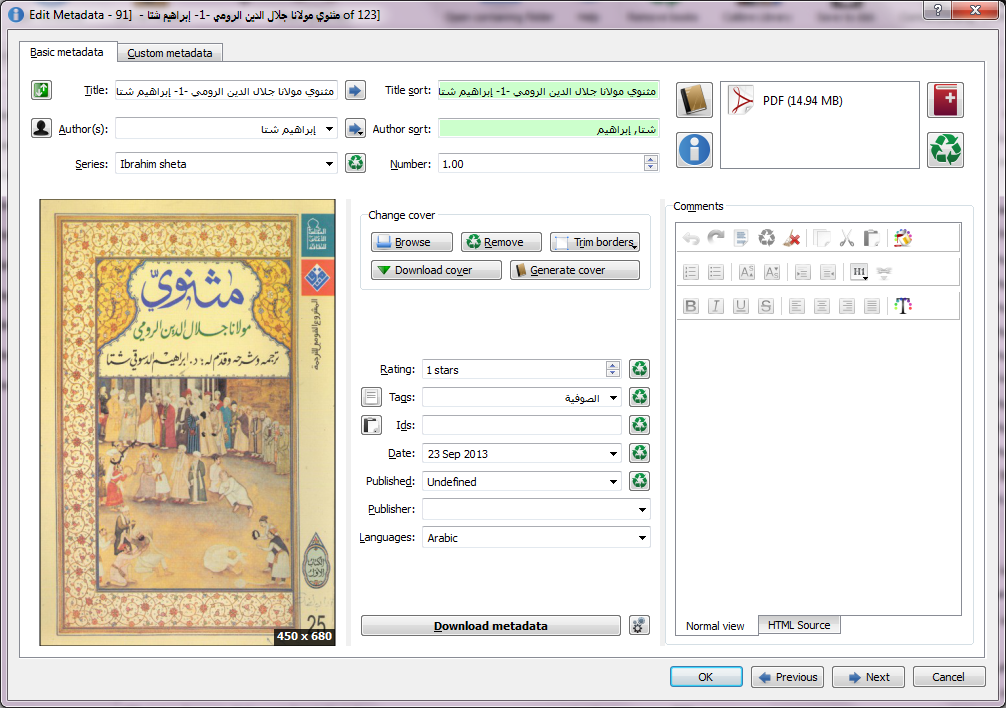Align comment text left
This screenshot has height=708, width=1006.
point(797,306)
